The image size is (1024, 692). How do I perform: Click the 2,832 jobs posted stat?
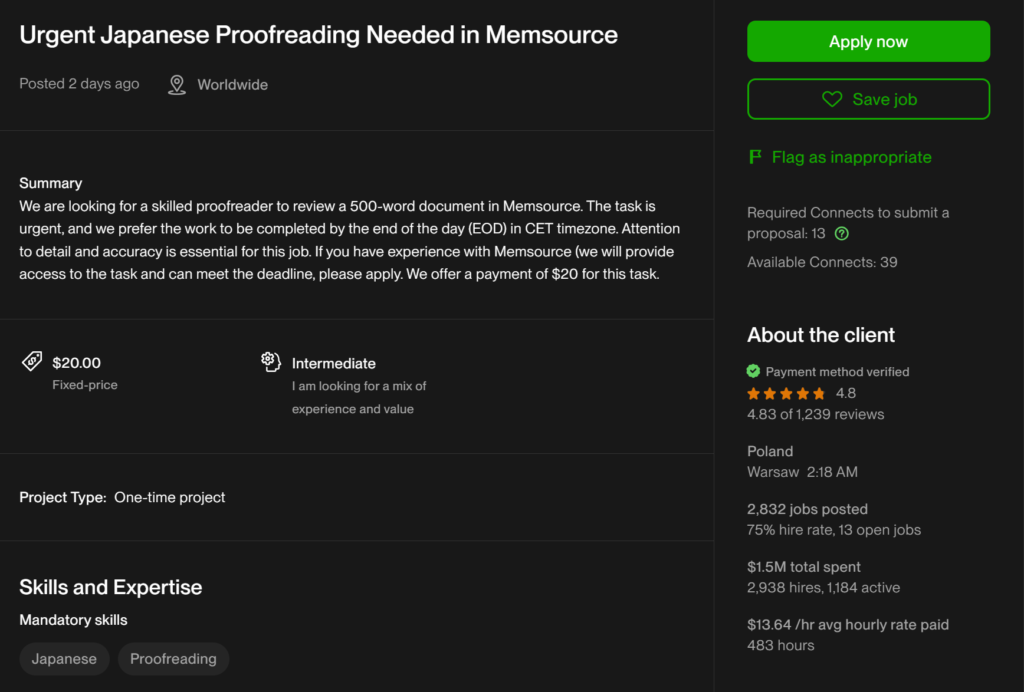(807, 509)
